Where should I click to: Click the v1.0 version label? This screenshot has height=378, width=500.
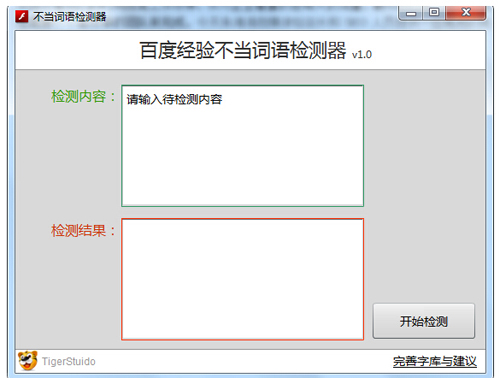362,54
